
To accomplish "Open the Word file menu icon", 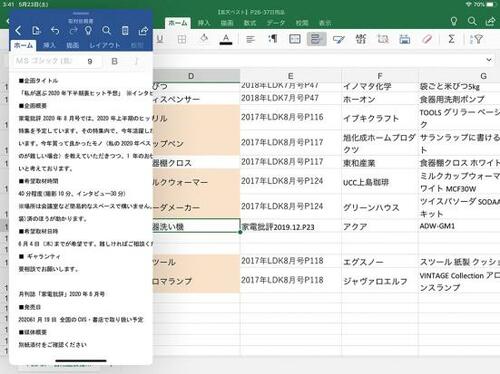I will click(x=36, y=31).
